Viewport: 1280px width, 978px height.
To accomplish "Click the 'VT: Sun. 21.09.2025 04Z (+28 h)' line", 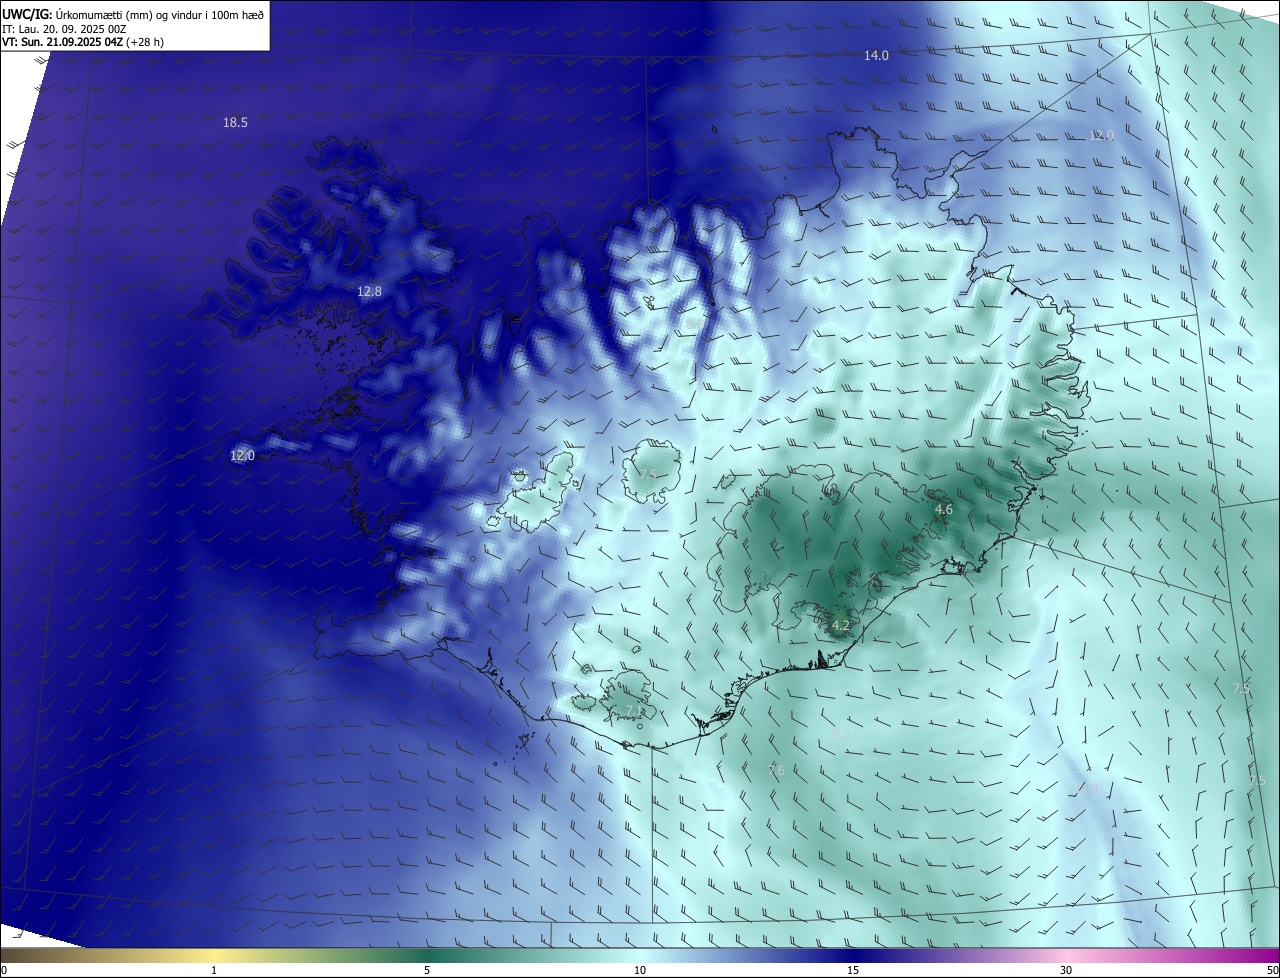I will [81, 42].
